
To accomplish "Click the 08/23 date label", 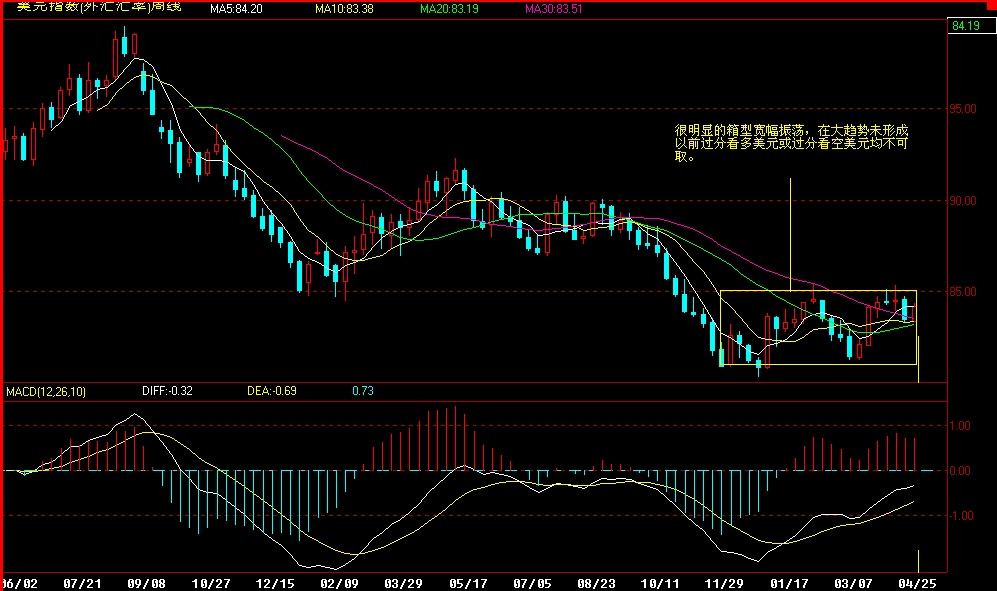I will [596, 583].
